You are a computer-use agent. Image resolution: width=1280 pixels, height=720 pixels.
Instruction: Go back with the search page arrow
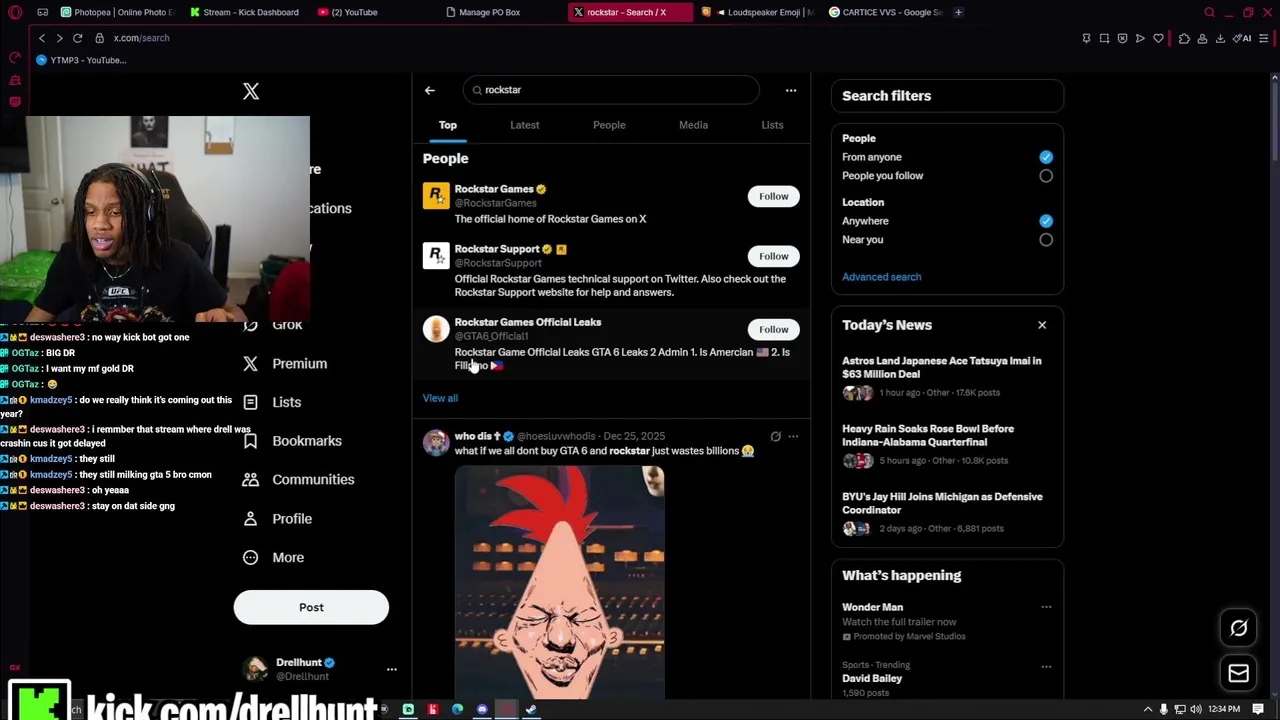coord(430,90)
